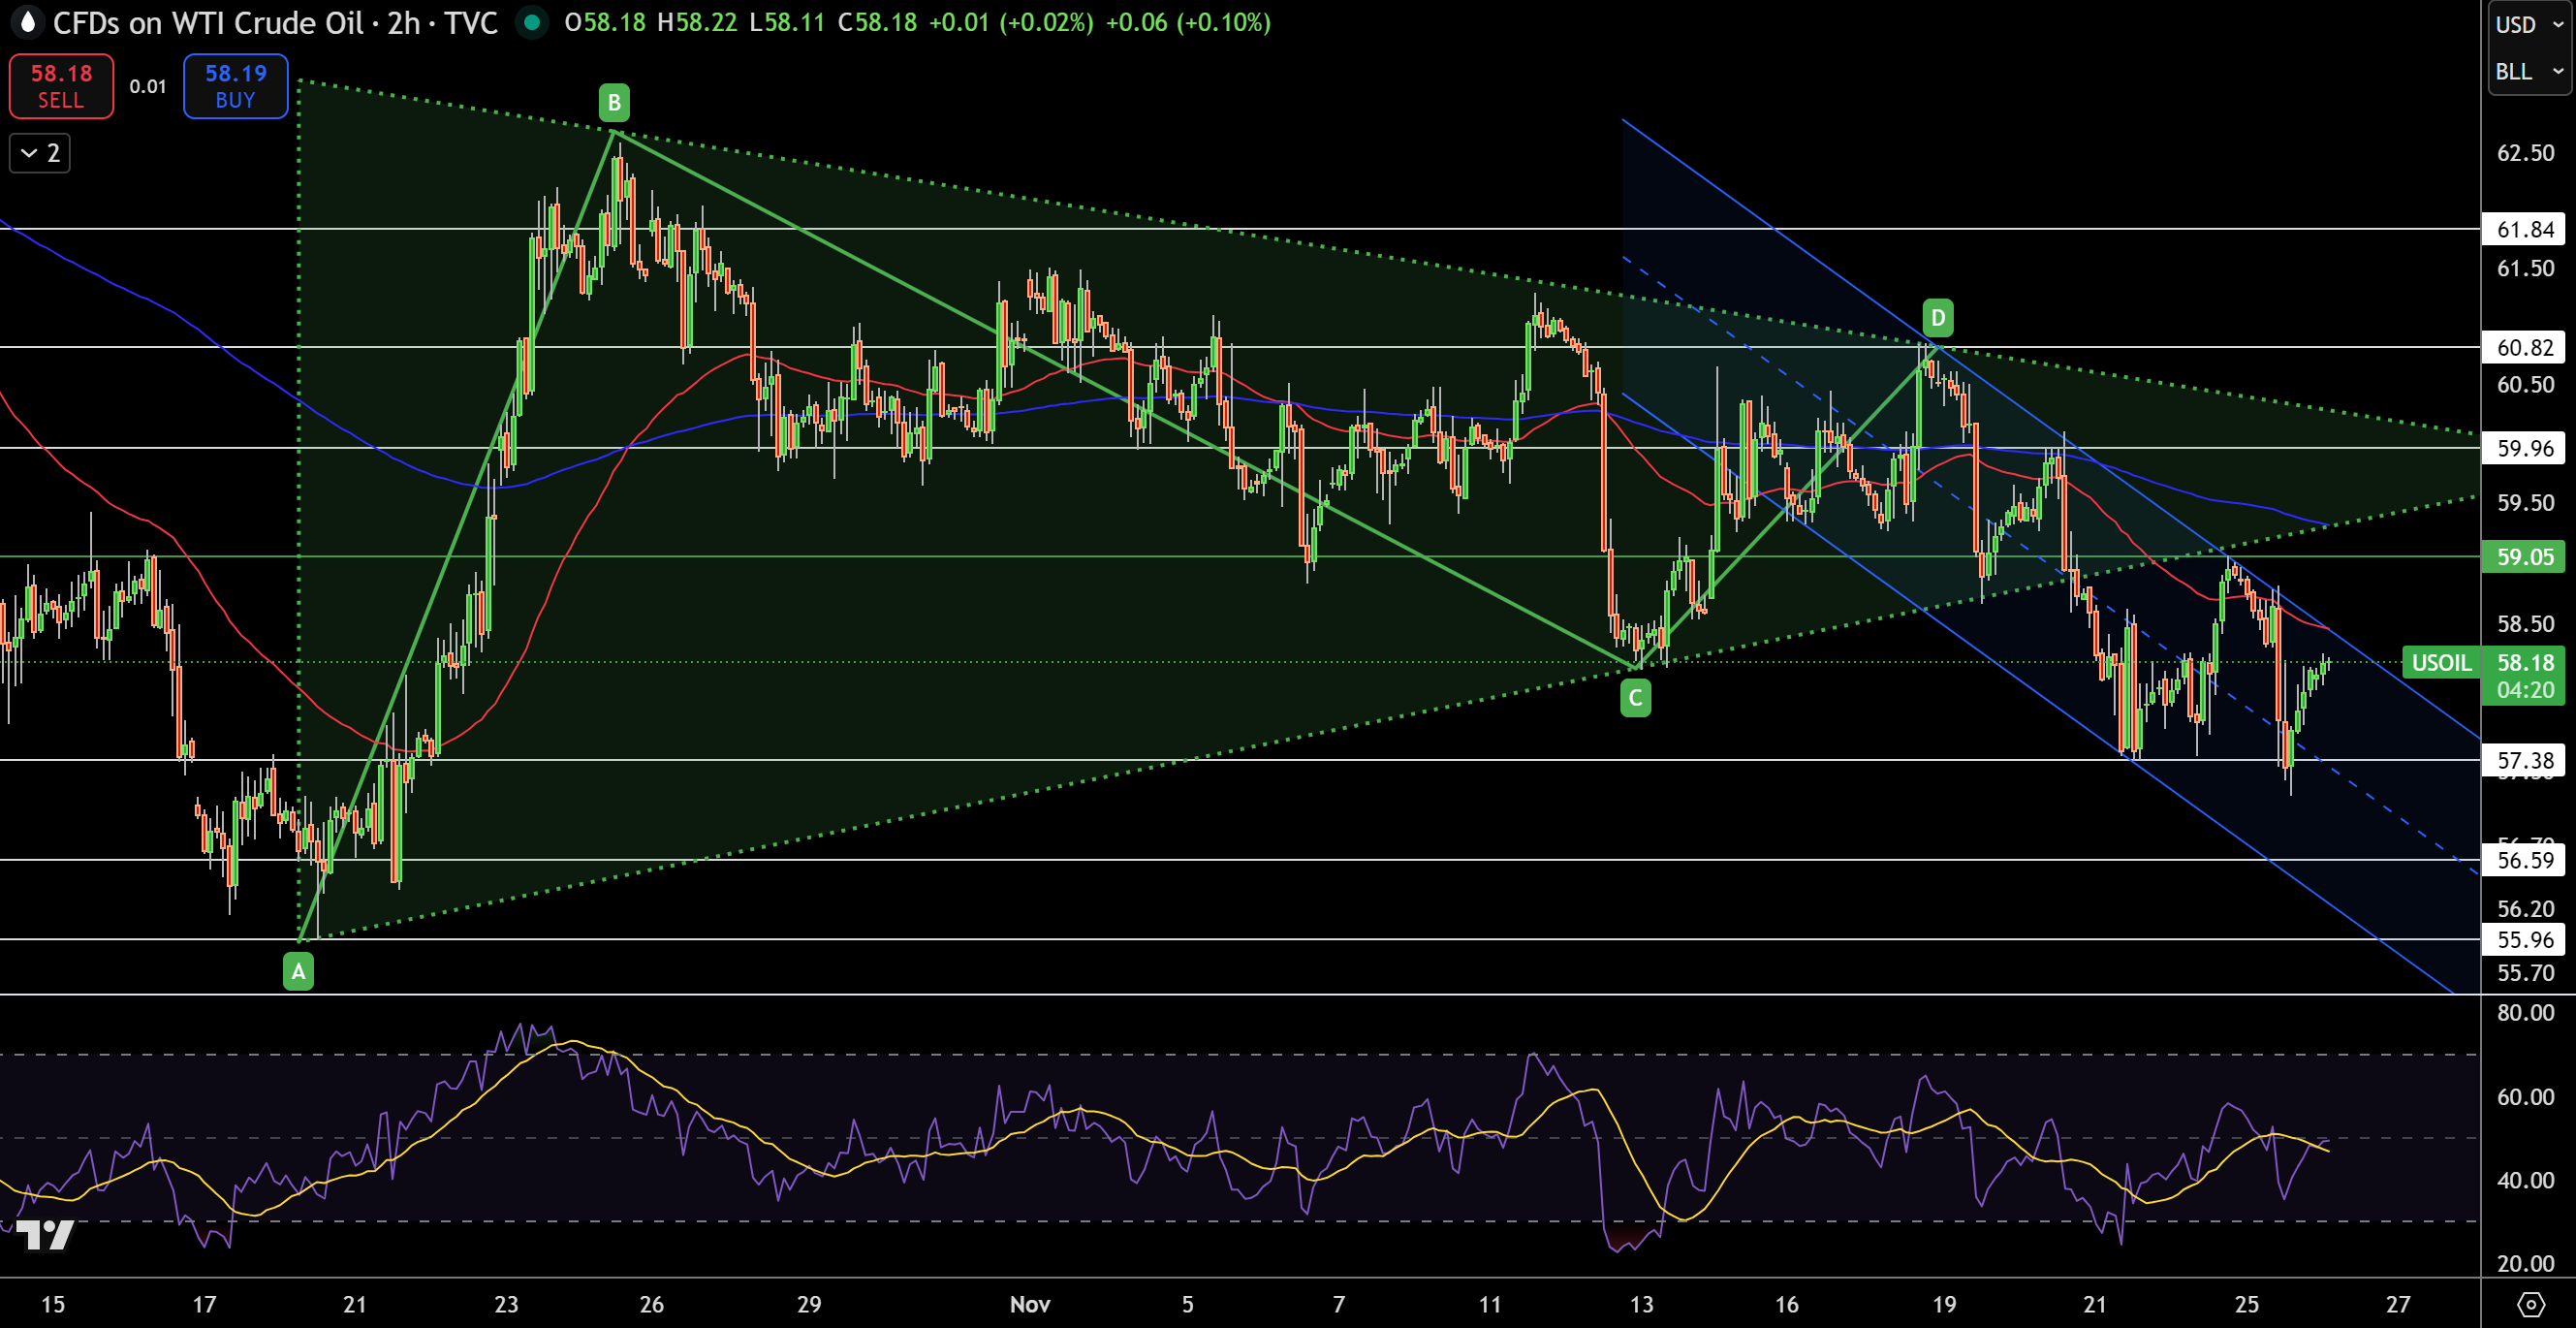Click the green point marker C
The image size is (2576, 1328).
(1636, 699)
